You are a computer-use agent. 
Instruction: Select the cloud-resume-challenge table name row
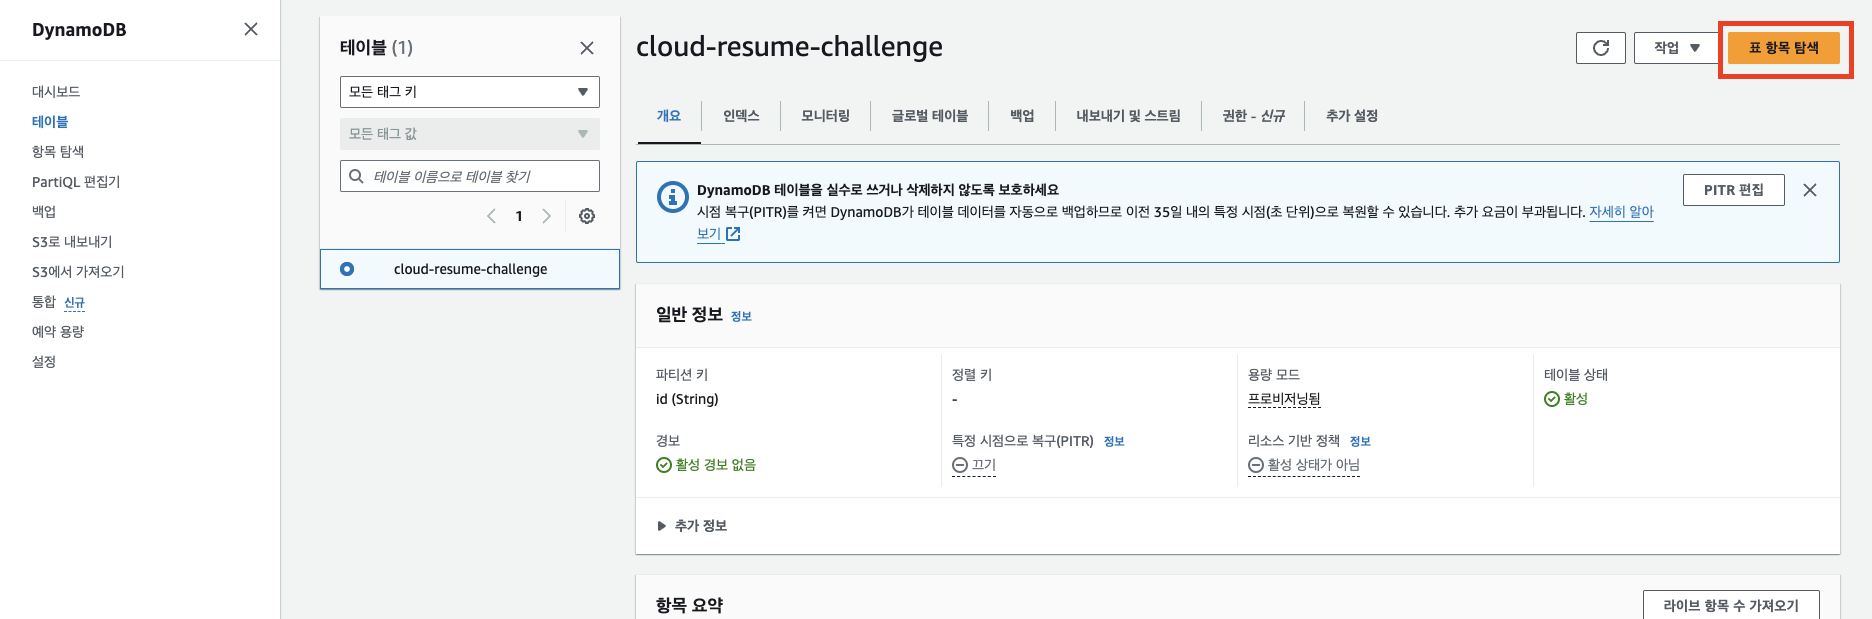pyautogui.click(x=470, y=269)
